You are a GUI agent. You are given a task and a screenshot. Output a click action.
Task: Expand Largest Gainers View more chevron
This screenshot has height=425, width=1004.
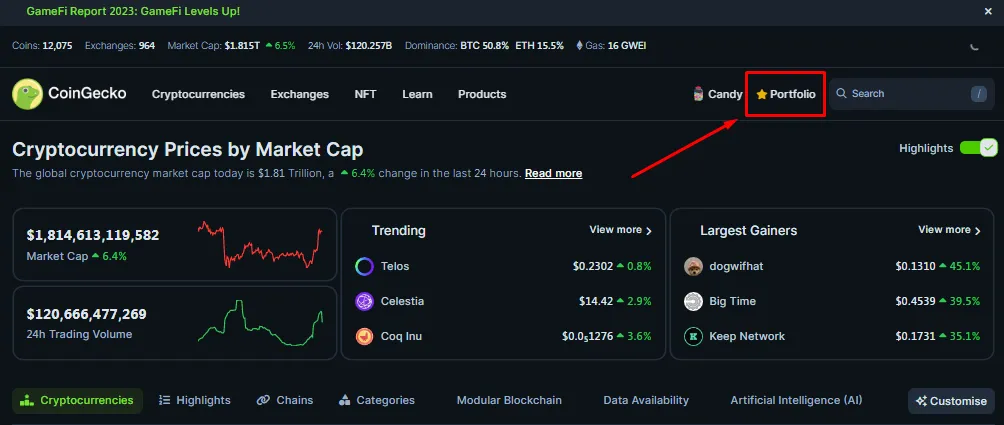[x=978, y=230]
